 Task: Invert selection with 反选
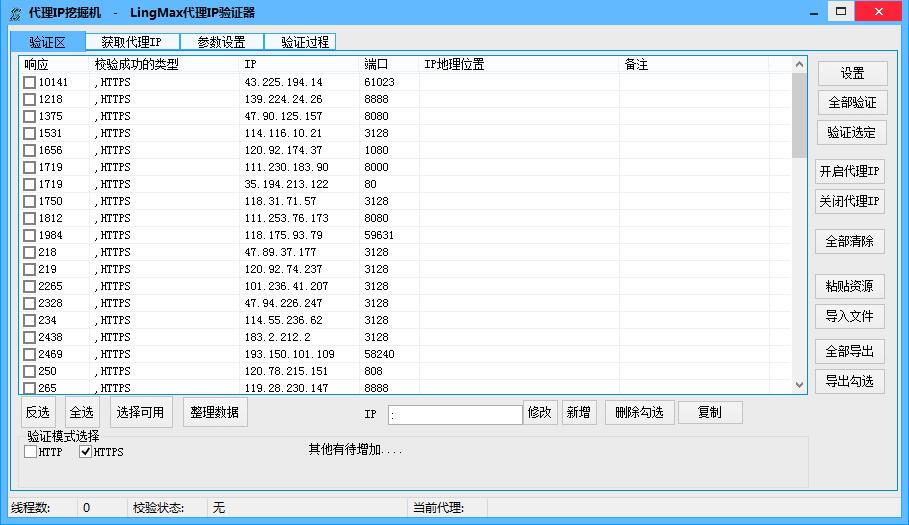tap(38, 413)
